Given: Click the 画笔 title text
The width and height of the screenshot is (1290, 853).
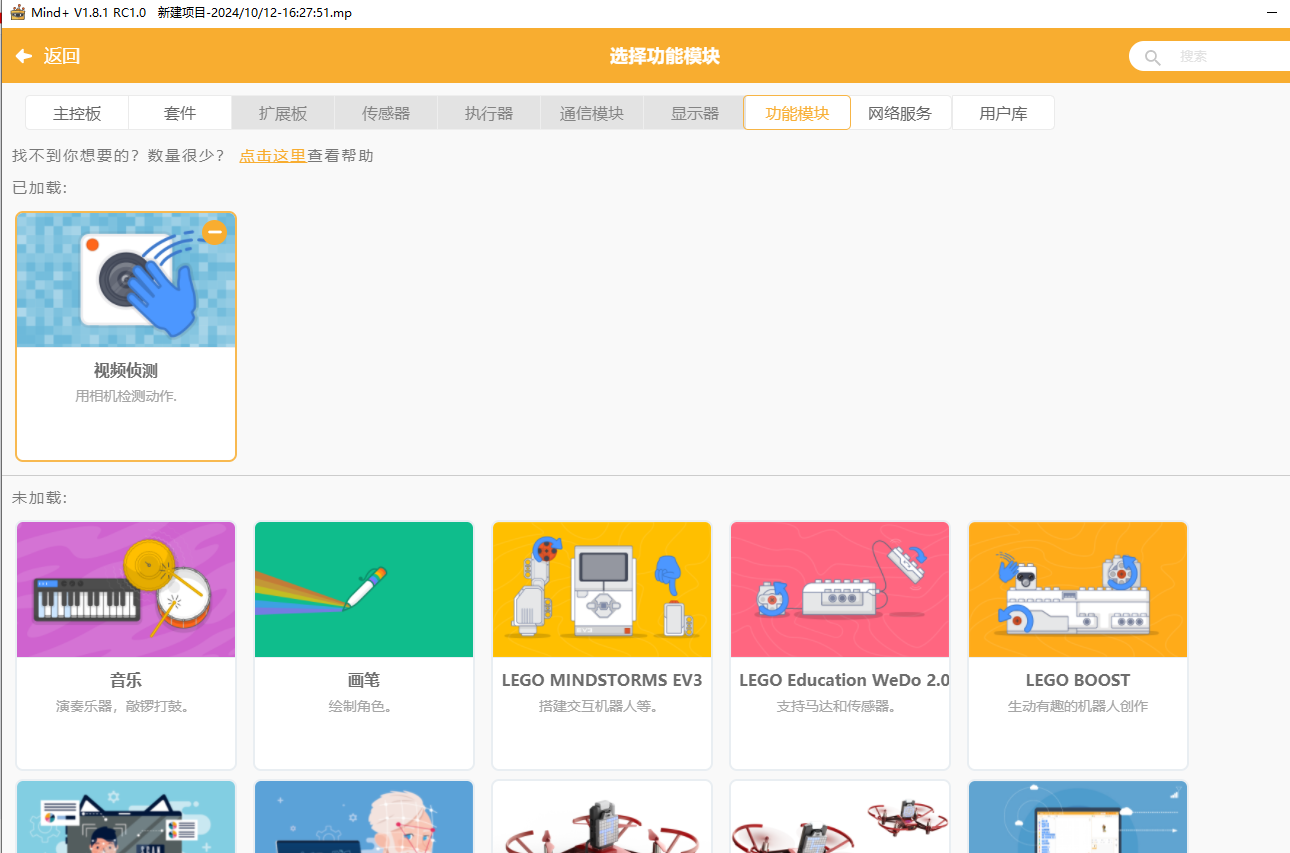Looking at the screenshot, I should pos(364,680).
